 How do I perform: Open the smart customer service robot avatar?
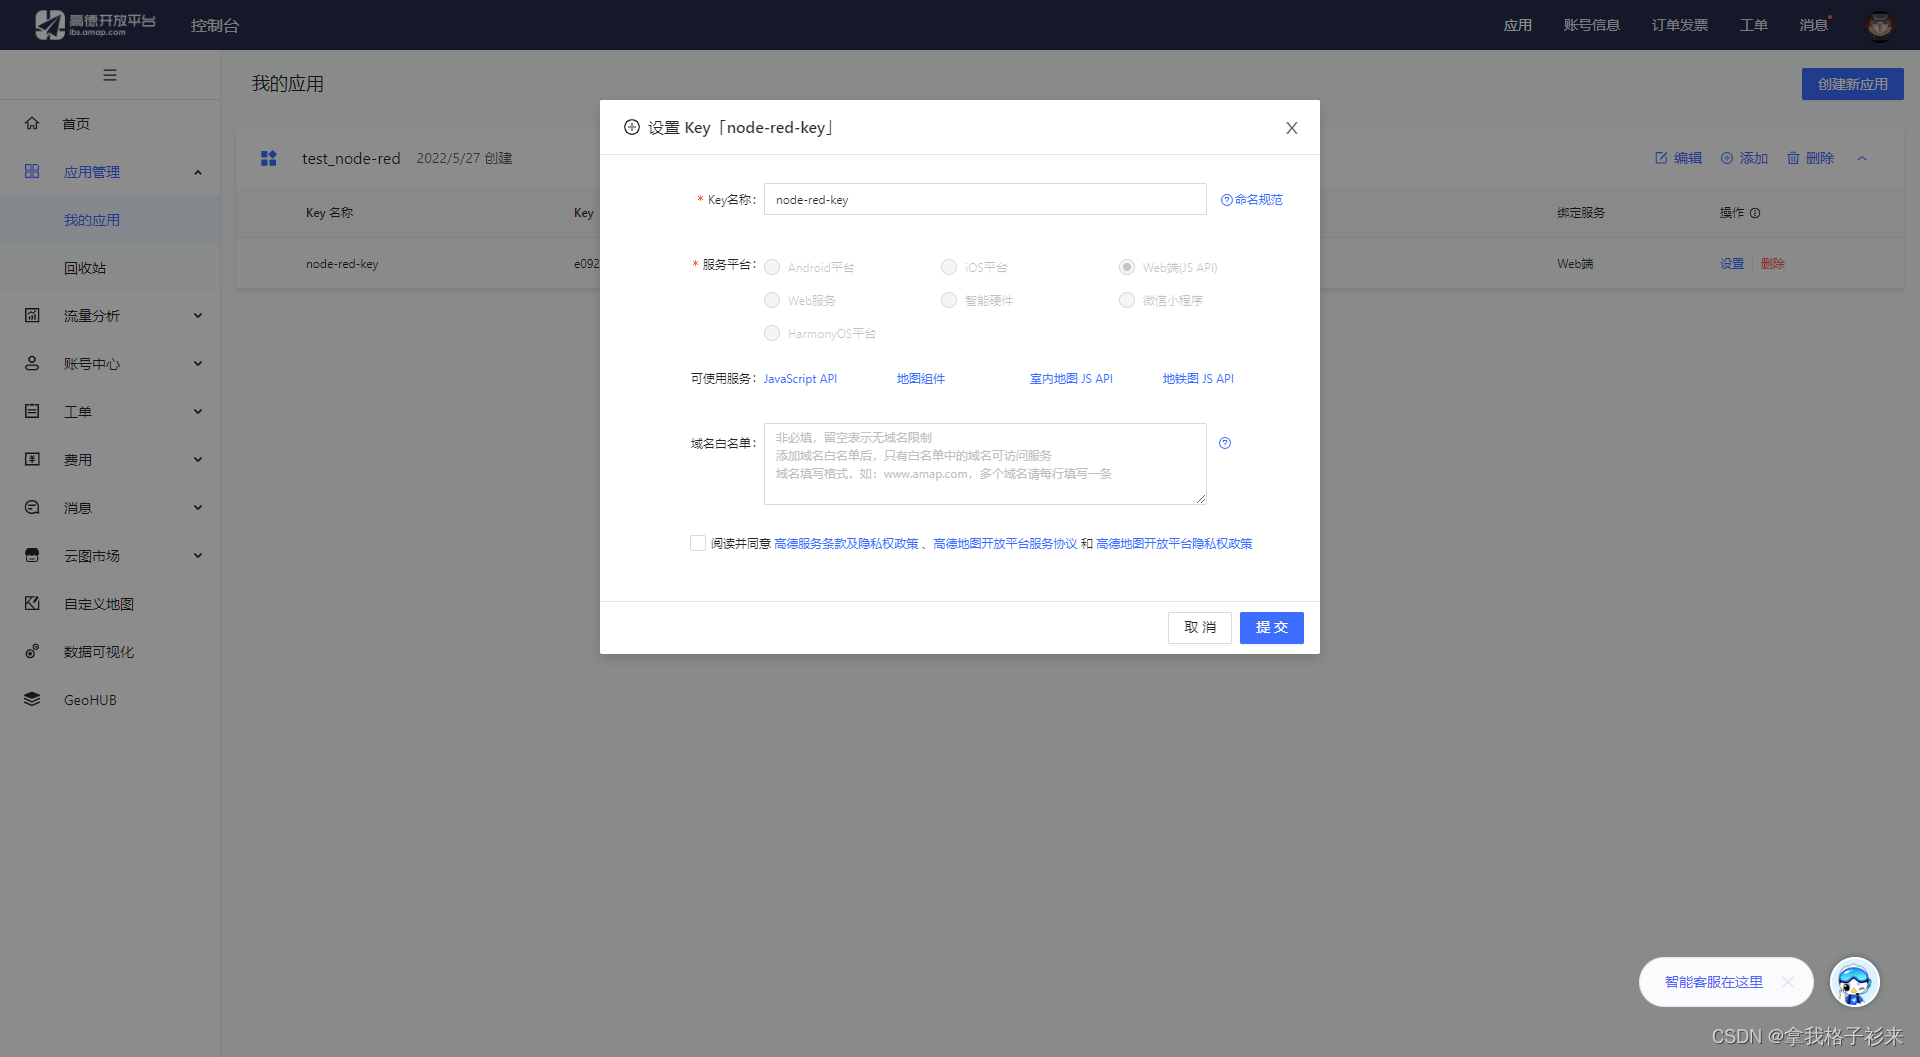pyautogui.click(x=1855, y=982)
